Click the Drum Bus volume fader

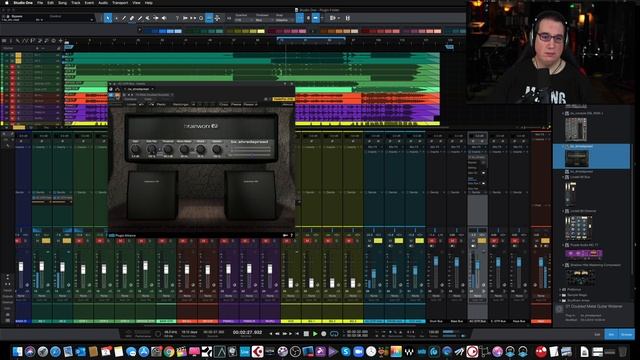[x=436, y=262]
